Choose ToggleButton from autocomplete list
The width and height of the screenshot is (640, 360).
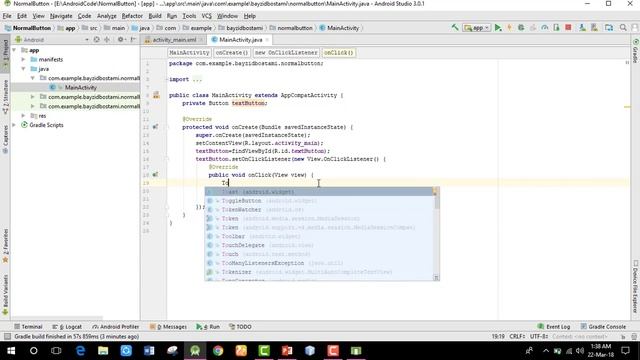click(320, 200)
